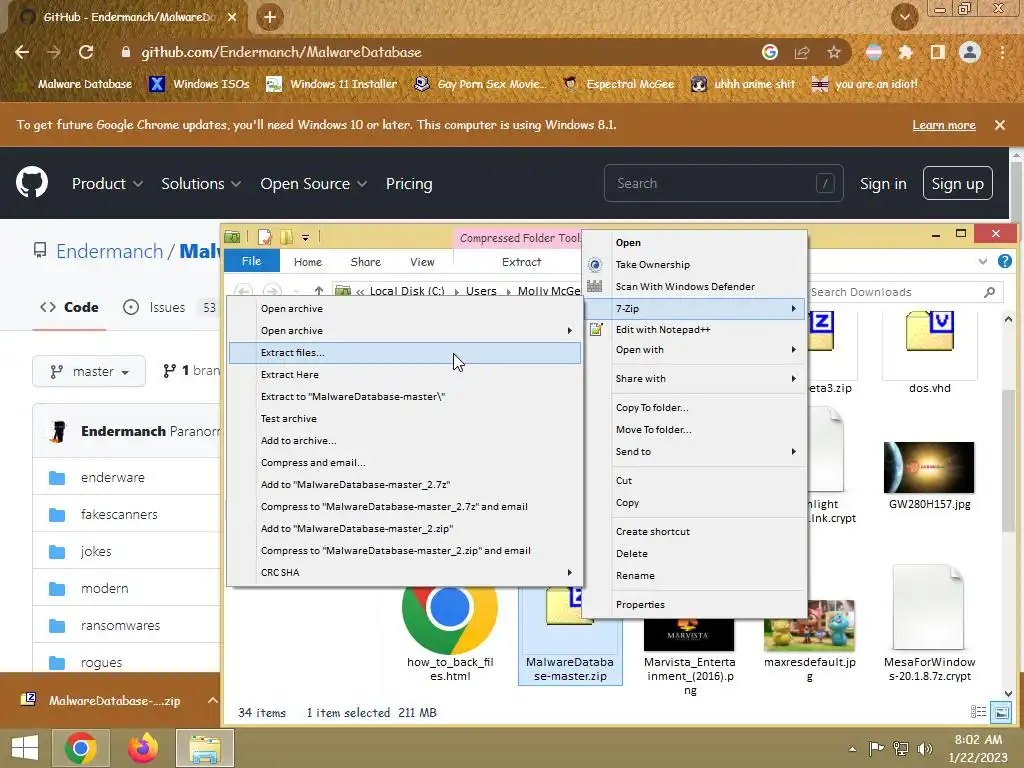Open Windows ISOs bookmark

coord(199,84)
